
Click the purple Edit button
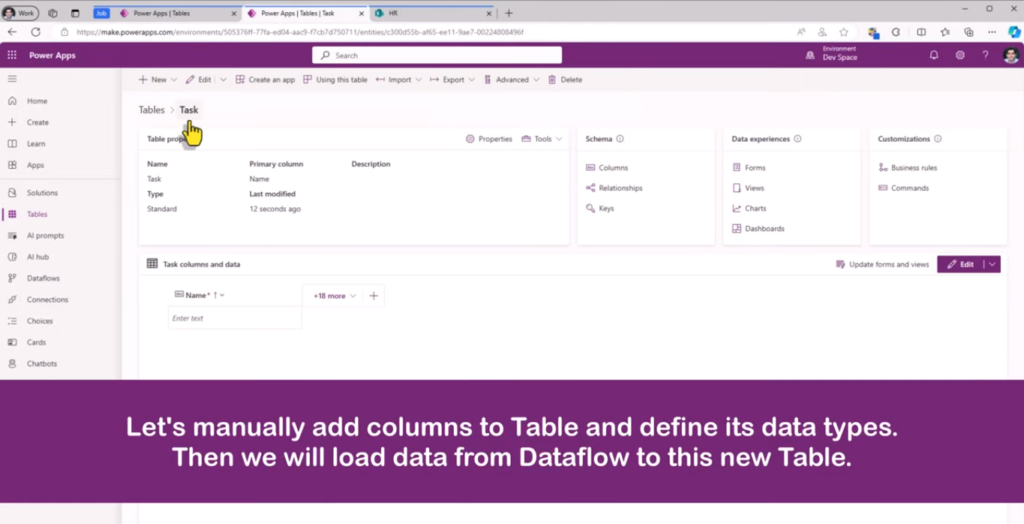click(x=961, y=265)
